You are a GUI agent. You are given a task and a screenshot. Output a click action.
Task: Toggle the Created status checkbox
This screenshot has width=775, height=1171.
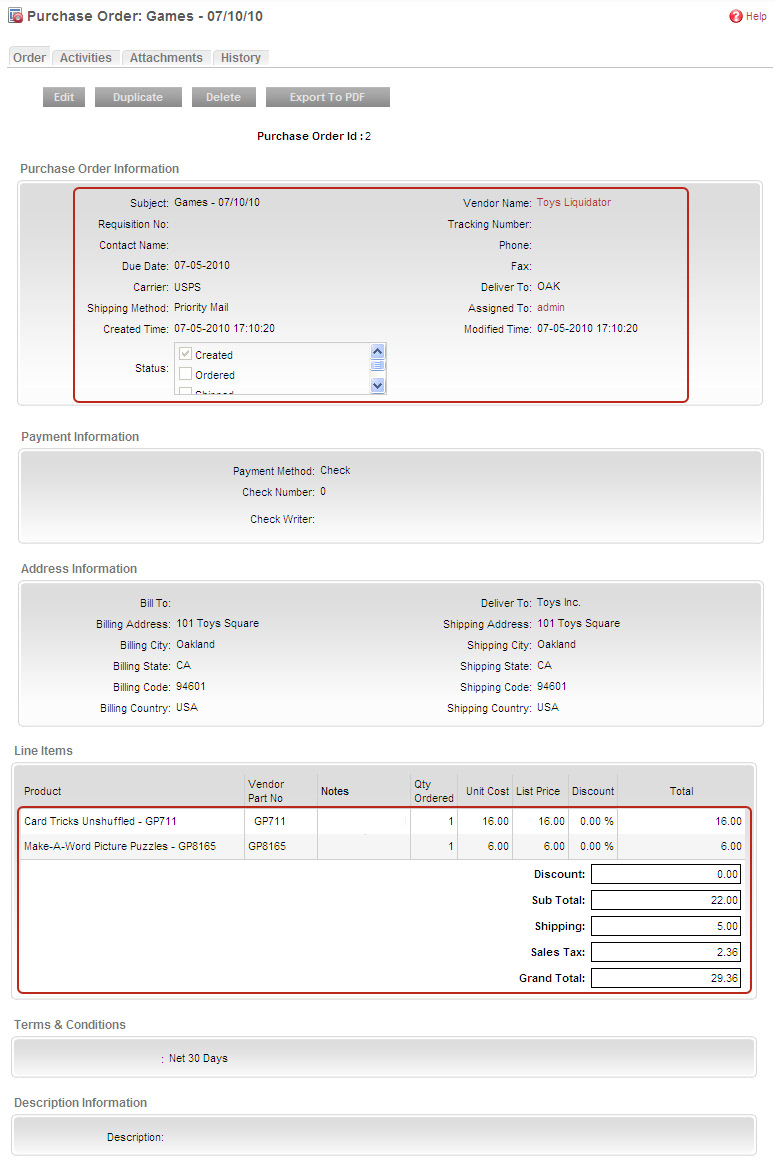(186, 354)
